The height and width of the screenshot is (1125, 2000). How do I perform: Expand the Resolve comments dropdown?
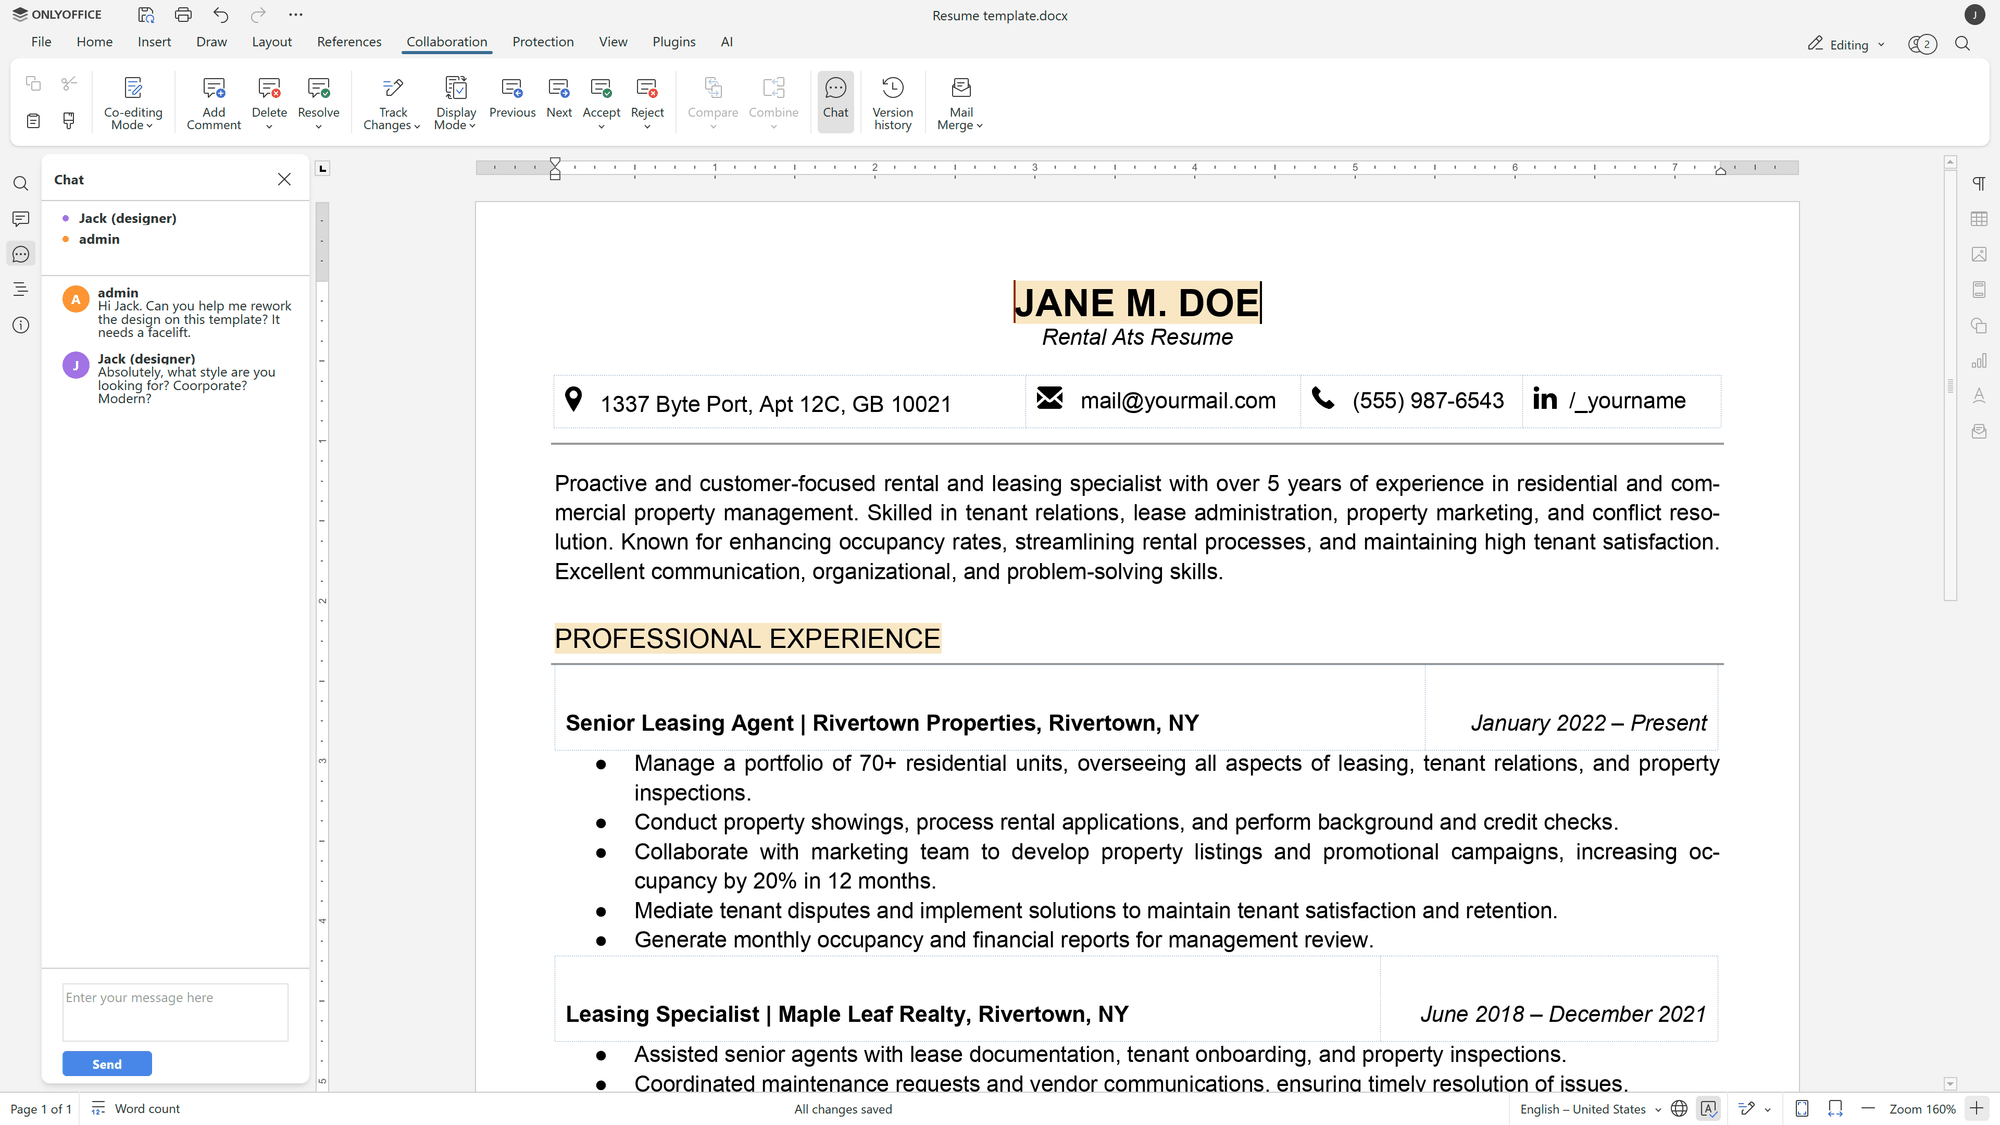pyautogui.click(x=318, y=126)
